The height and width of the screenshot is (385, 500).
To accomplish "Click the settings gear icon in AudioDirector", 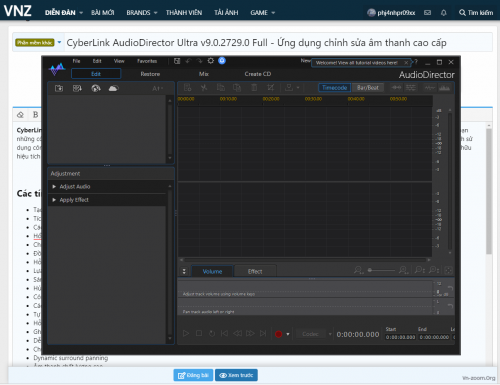I will pyautogui.click(x=211, y=61).
